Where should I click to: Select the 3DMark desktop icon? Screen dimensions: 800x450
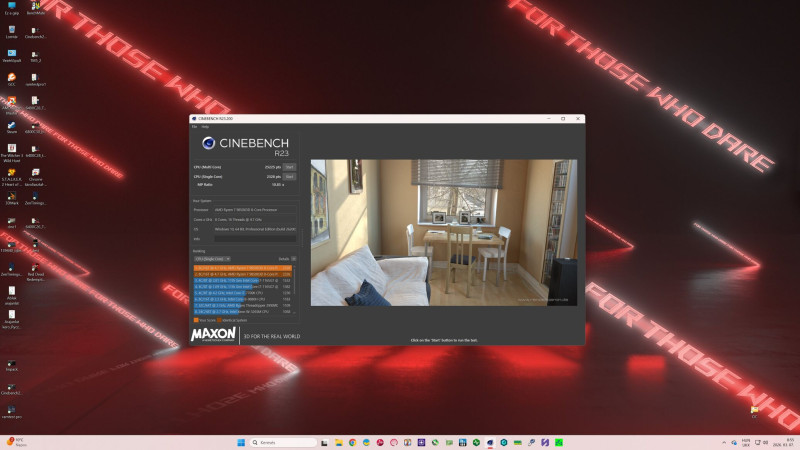[x=11, y=198]
